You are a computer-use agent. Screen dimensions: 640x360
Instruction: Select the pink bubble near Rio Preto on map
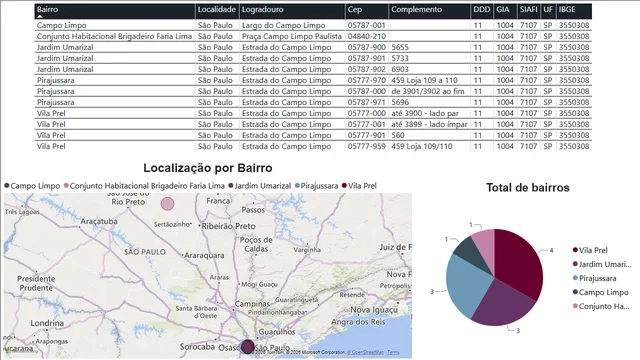167,204
